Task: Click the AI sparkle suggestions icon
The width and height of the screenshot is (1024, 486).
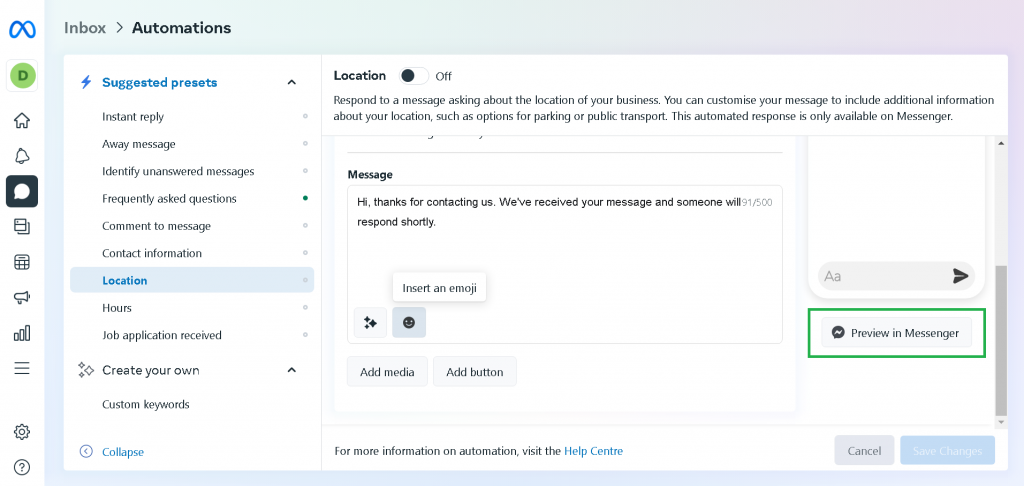Action: pyautogui.click(x=370, y=322)
